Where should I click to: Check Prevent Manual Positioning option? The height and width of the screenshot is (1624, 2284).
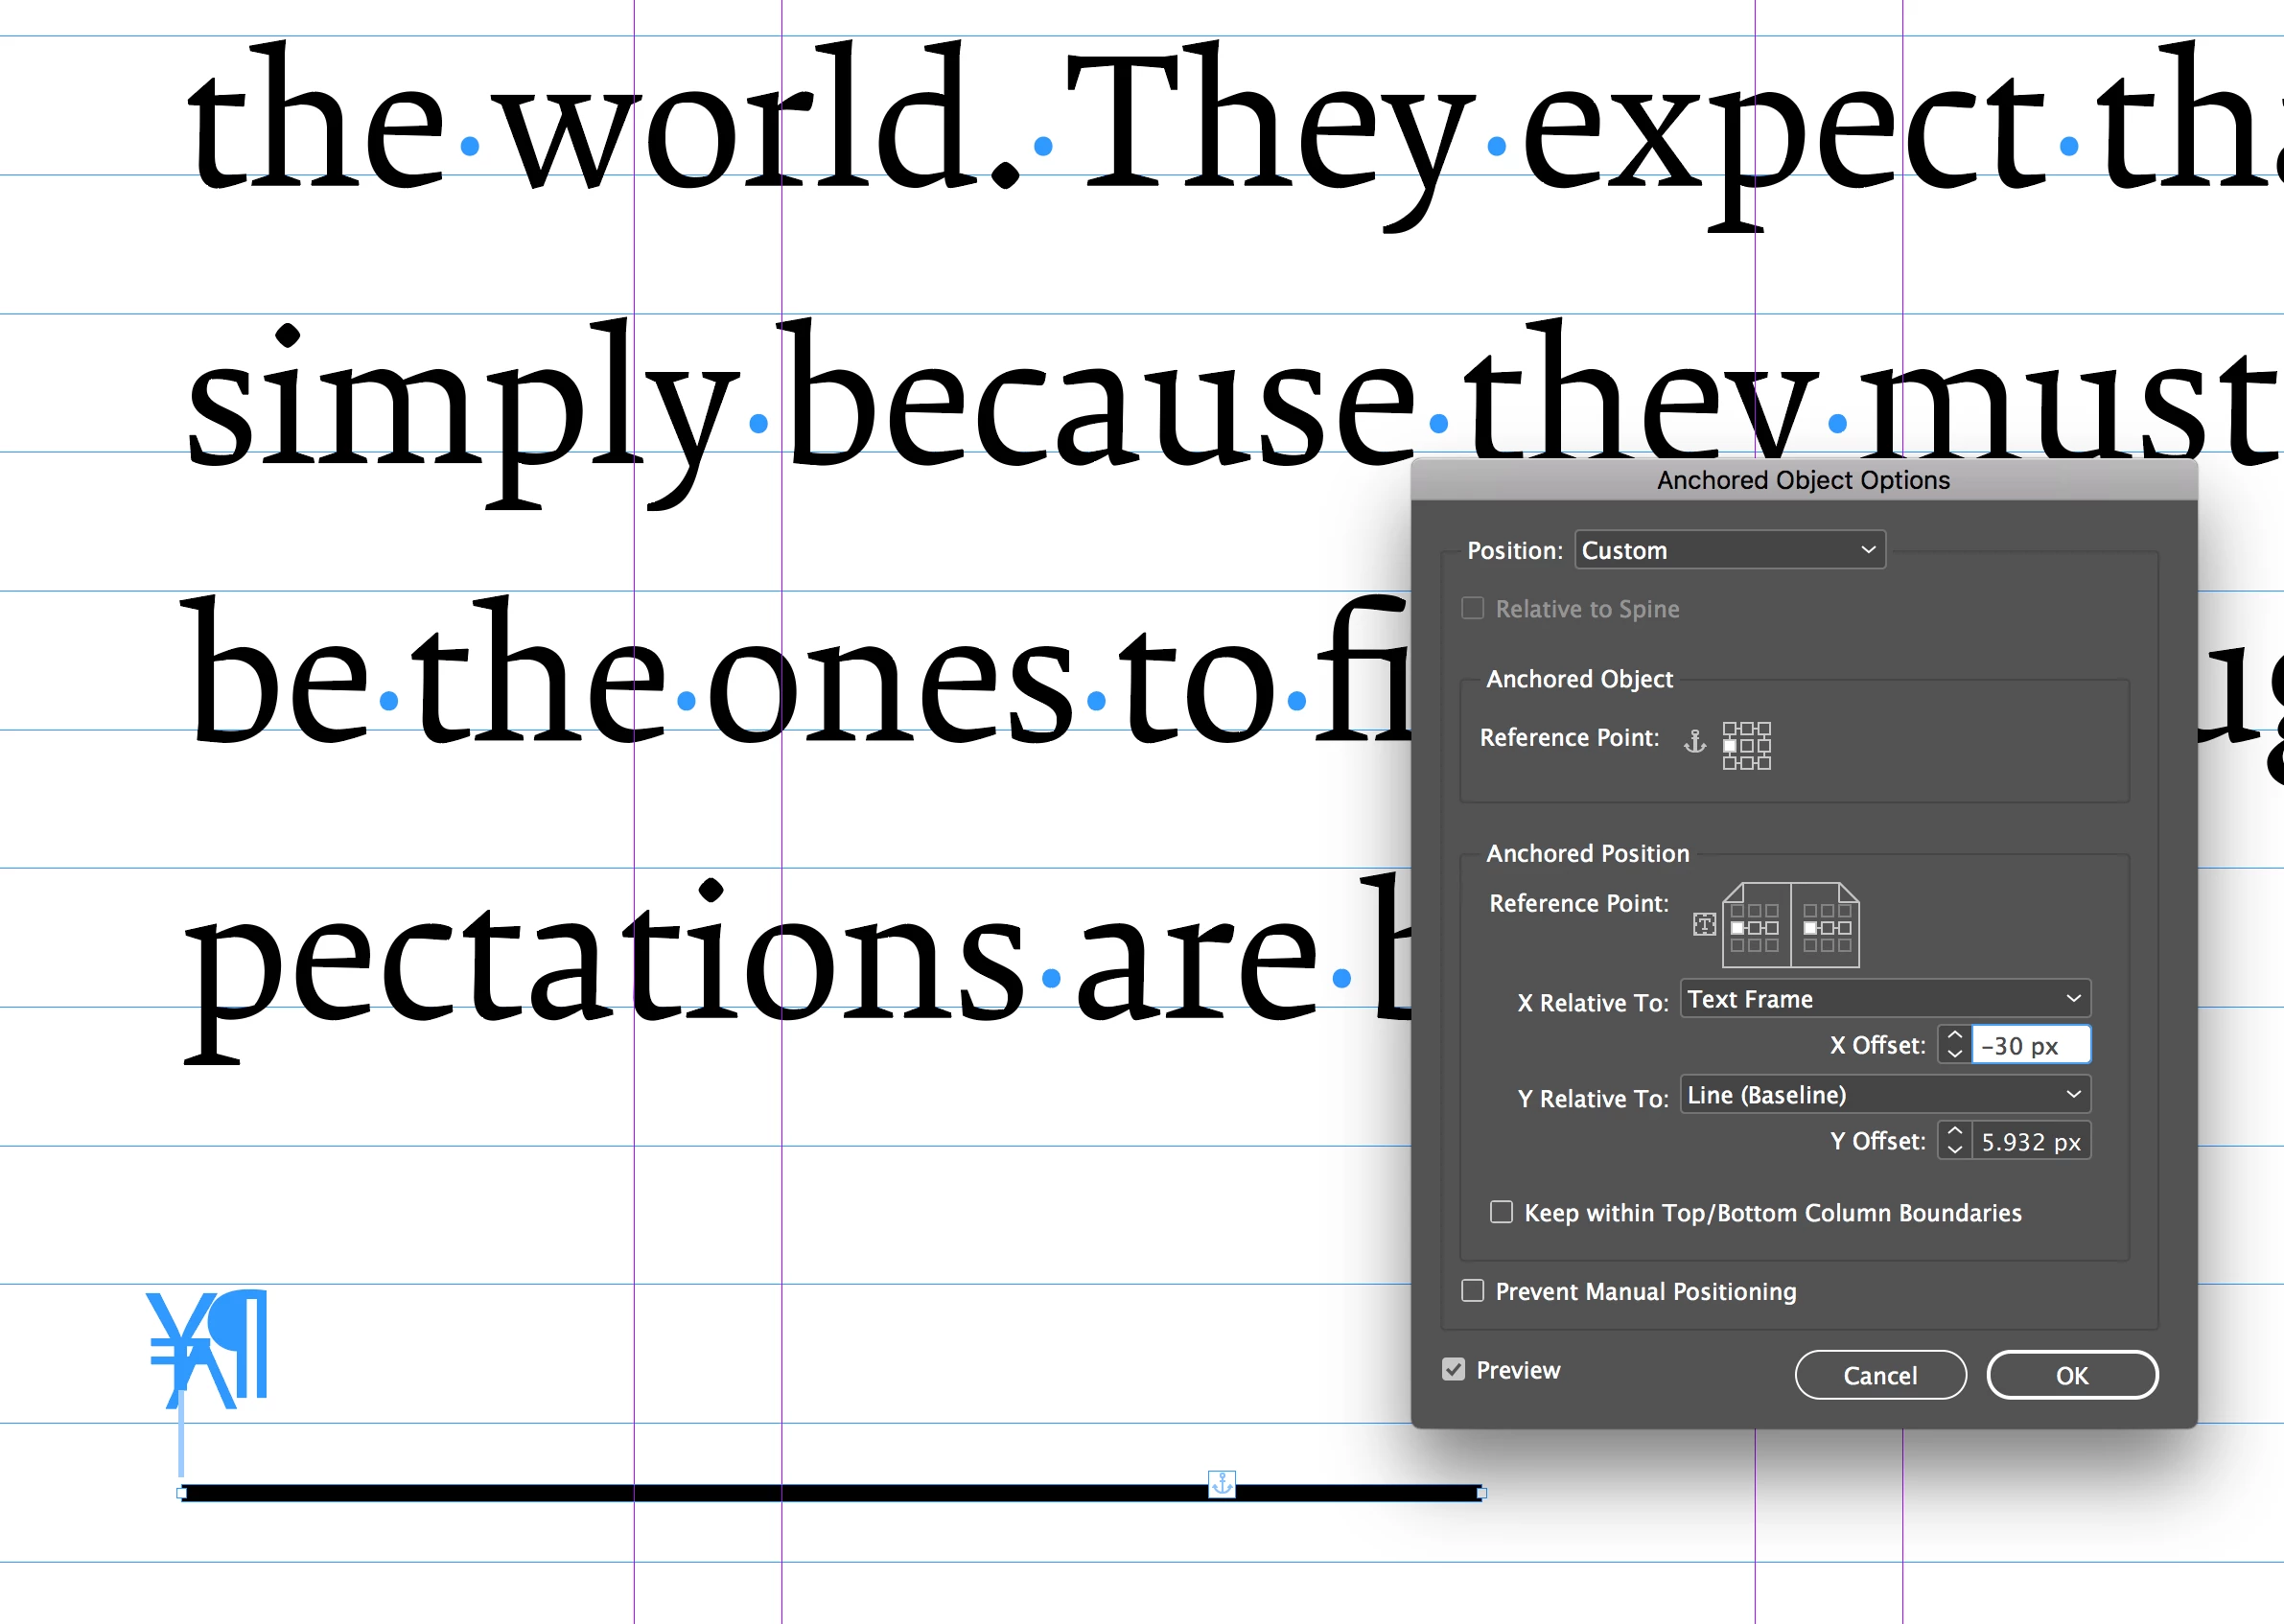click(x=1472, y=1290)
